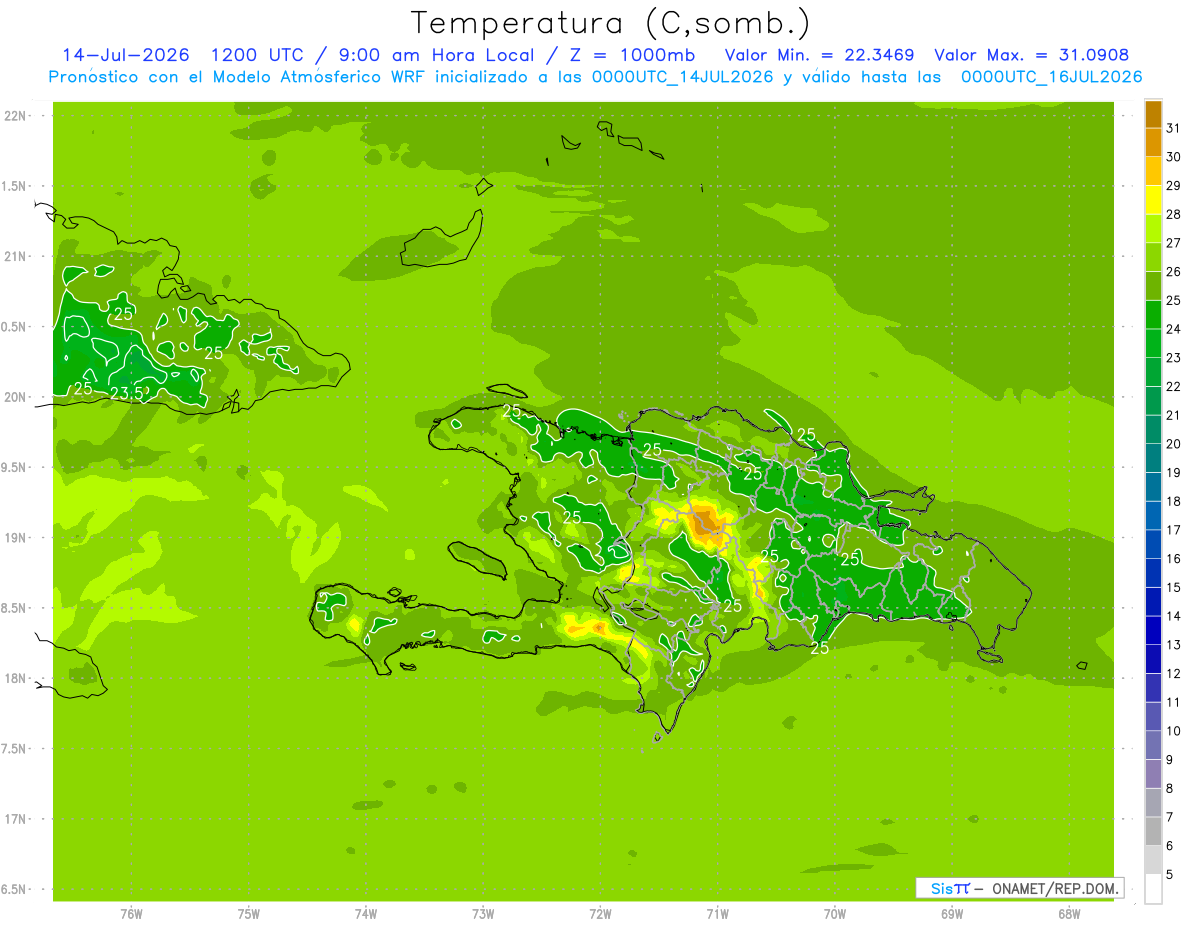Click the gray legend swatch between 6 and 7
This screenshot has width=1200, height=927.
[x=1153, y=832]
